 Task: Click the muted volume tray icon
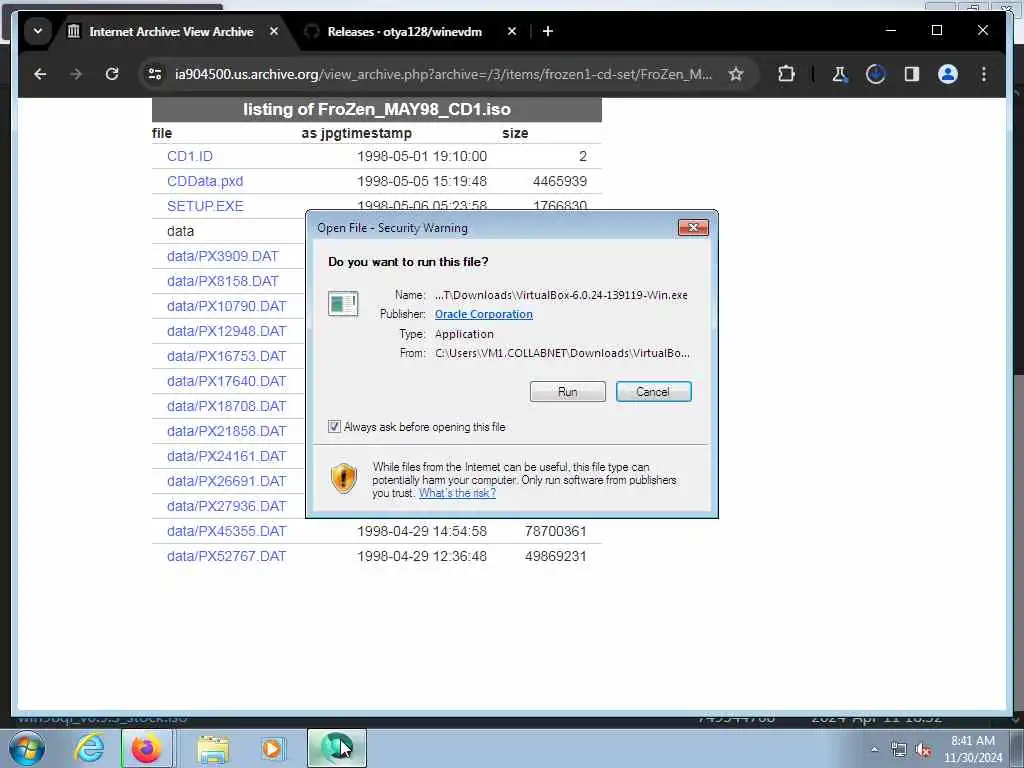[x=923, y=750]
